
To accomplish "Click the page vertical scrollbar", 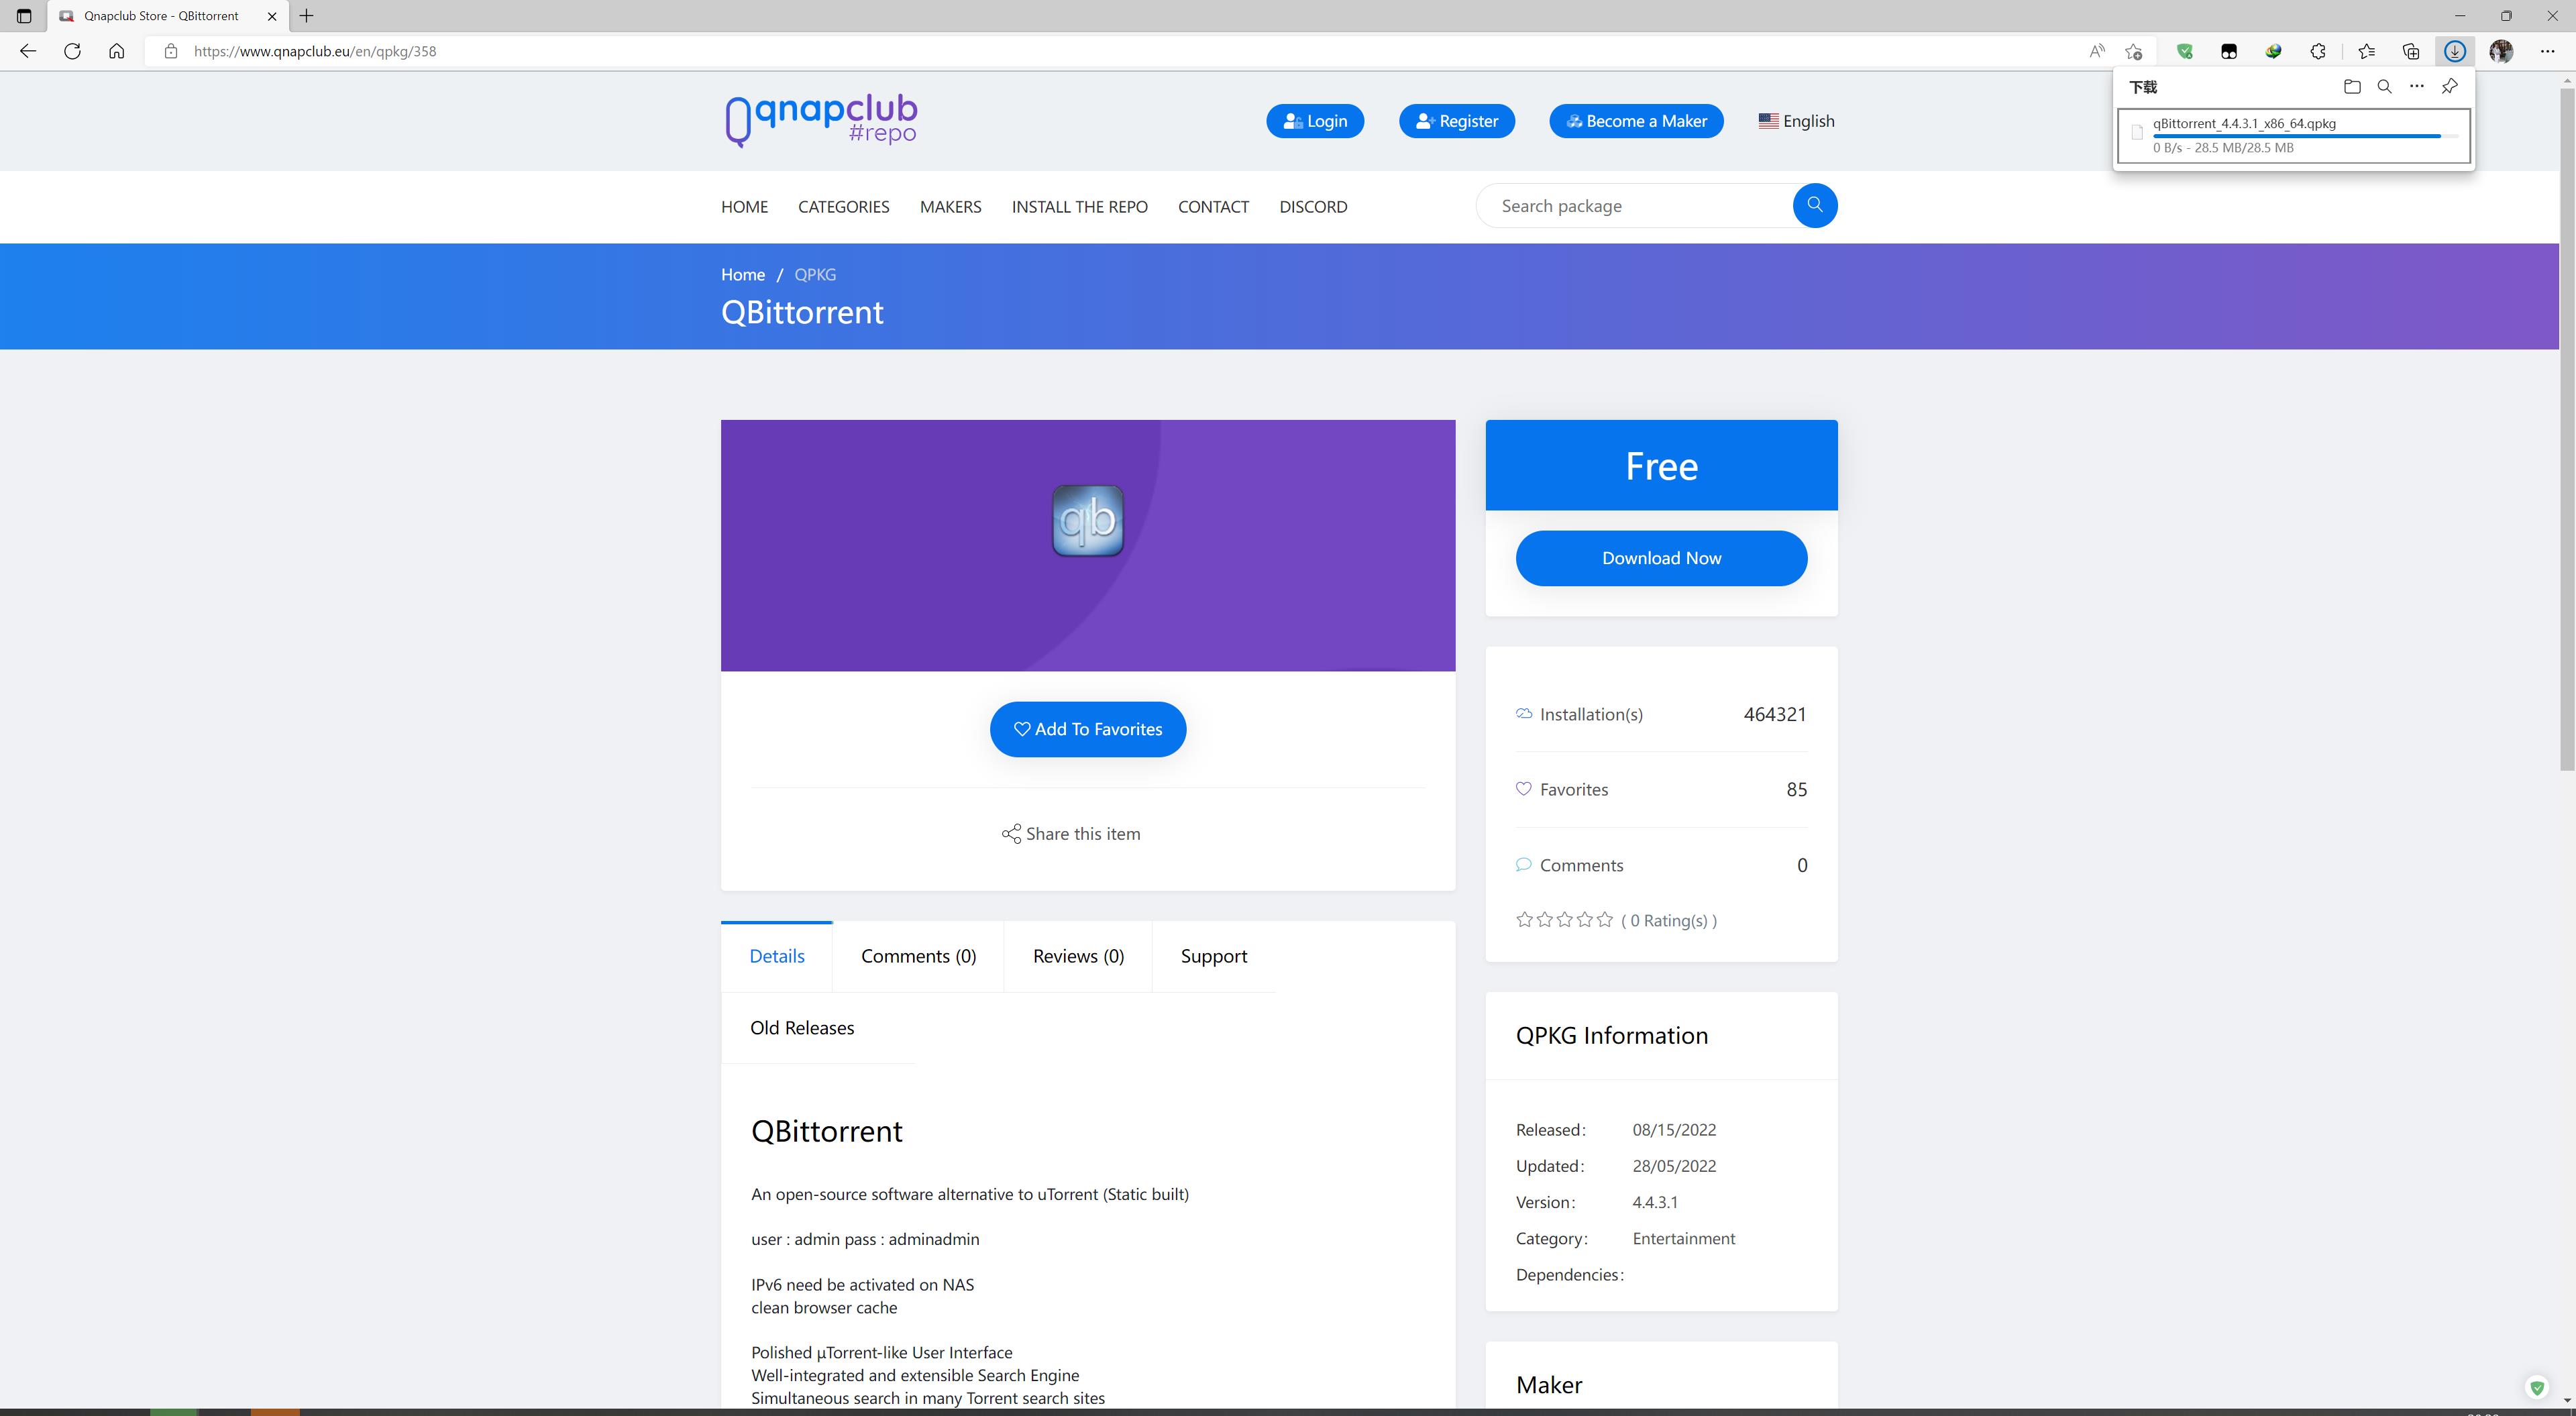I will [2567, 430].
